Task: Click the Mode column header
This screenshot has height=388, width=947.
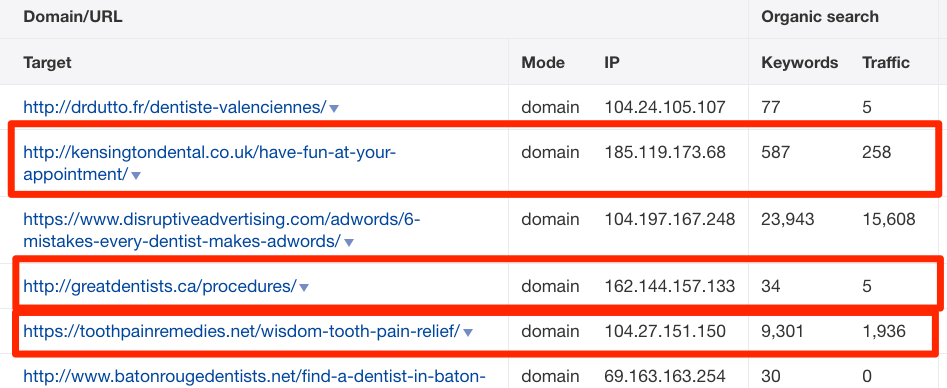Action: click(543, 63)
